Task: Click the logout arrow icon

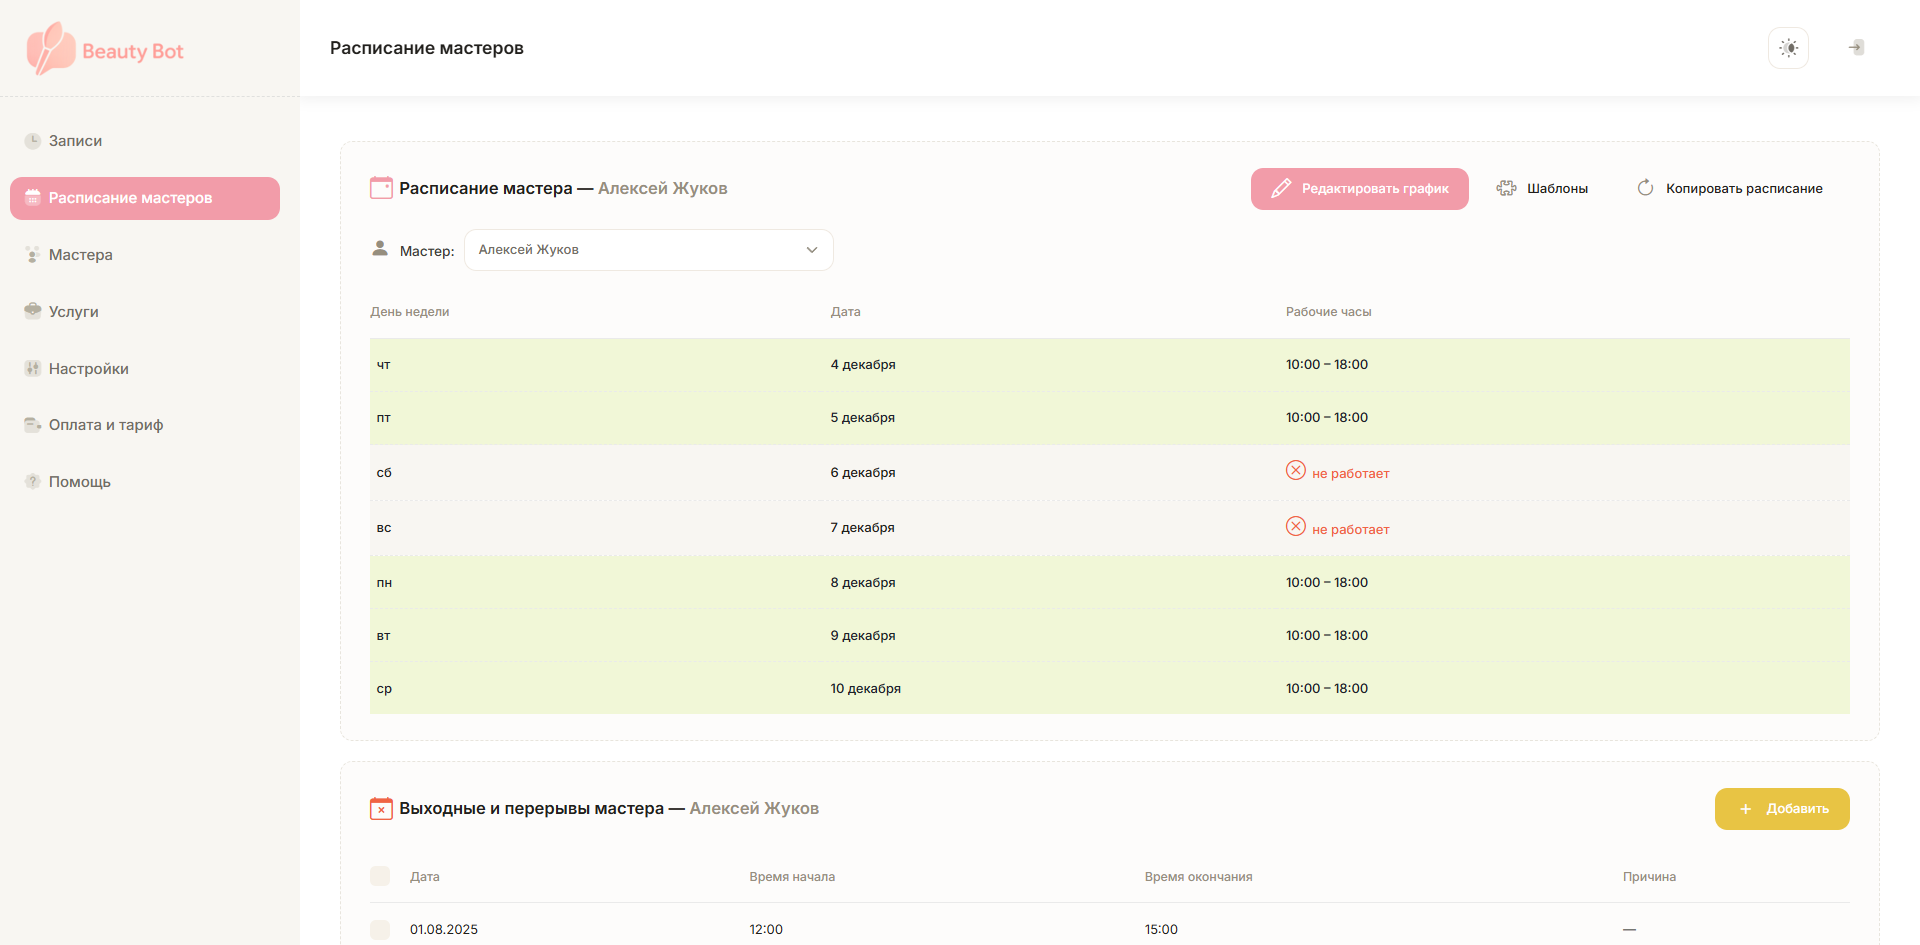Action: 1856,48
